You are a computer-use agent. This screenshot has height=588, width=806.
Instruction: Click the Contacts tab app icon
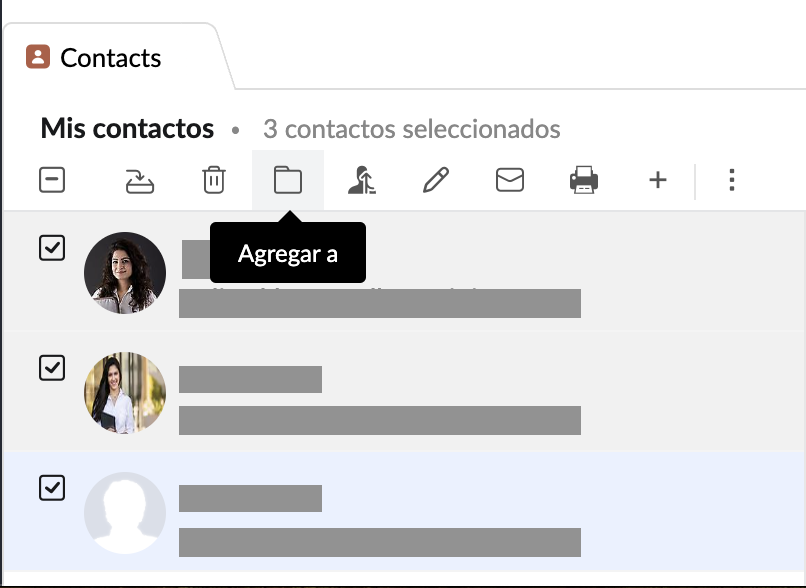pos(38,57)
